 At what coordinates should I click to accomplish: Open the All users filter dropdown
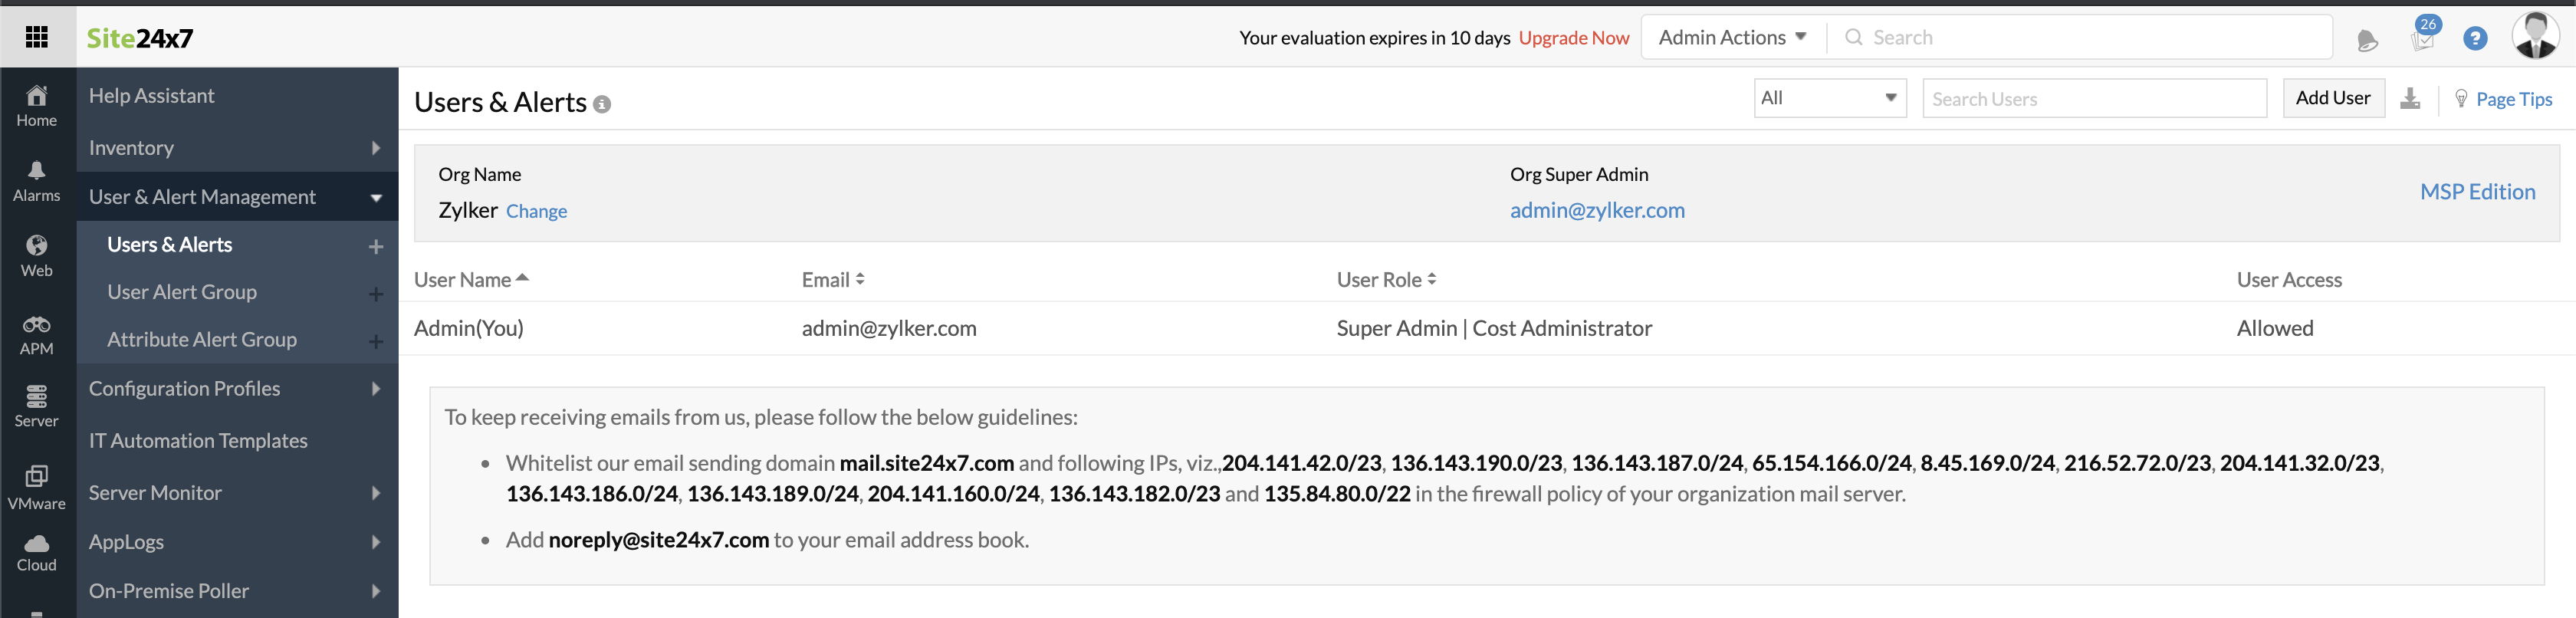pos(1829,98)
